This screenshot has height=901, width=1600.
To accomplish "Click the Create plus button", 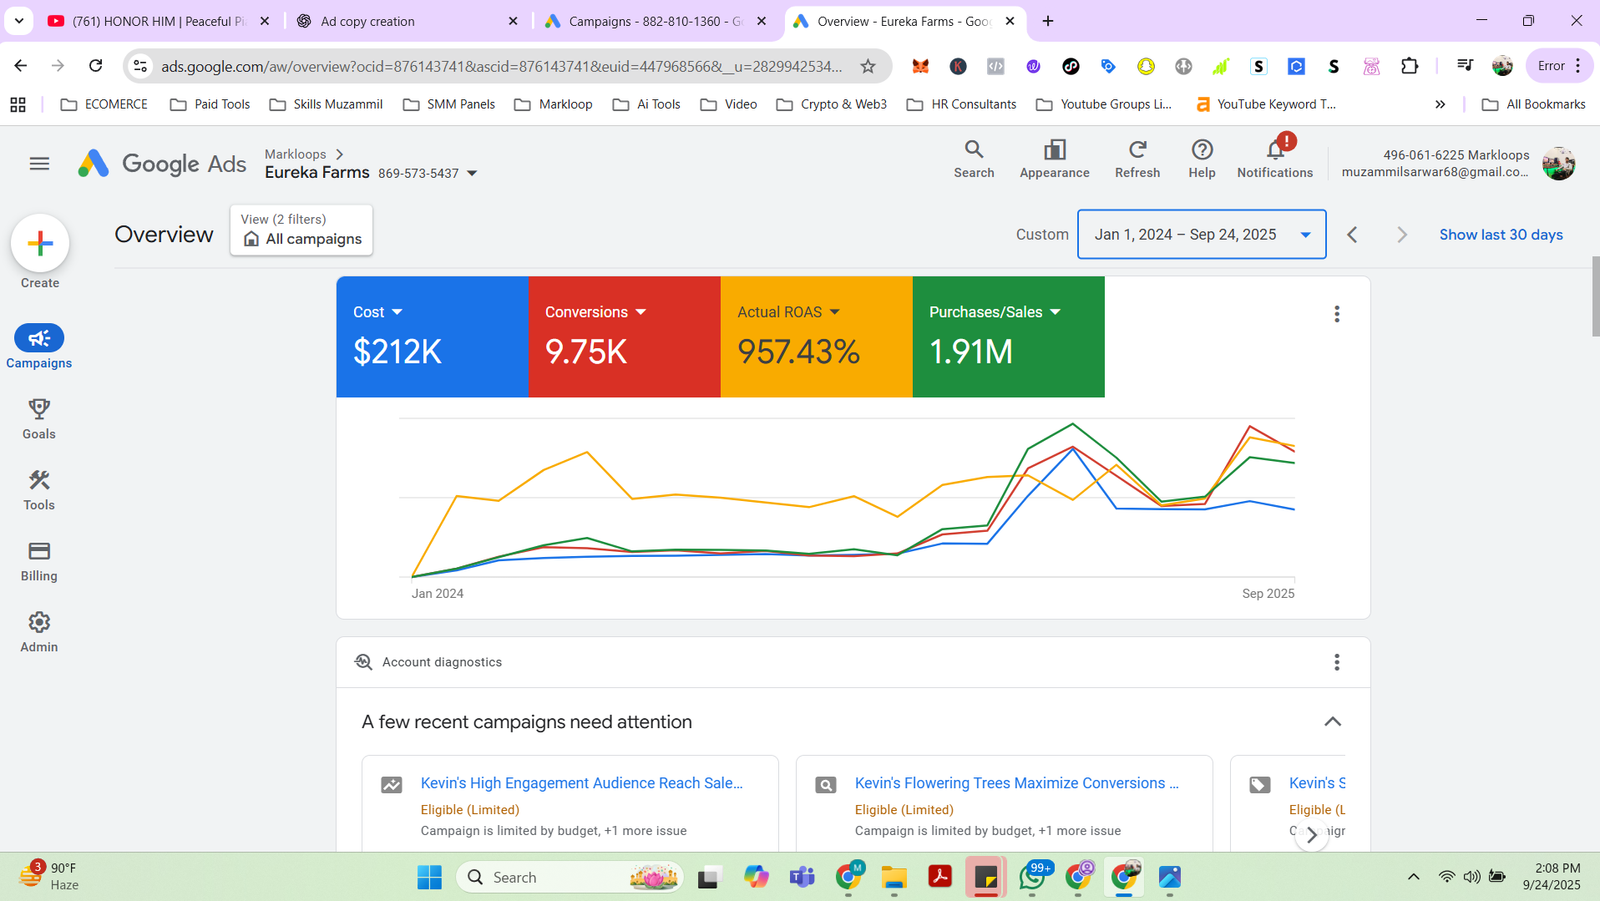I will coord(40,242).
